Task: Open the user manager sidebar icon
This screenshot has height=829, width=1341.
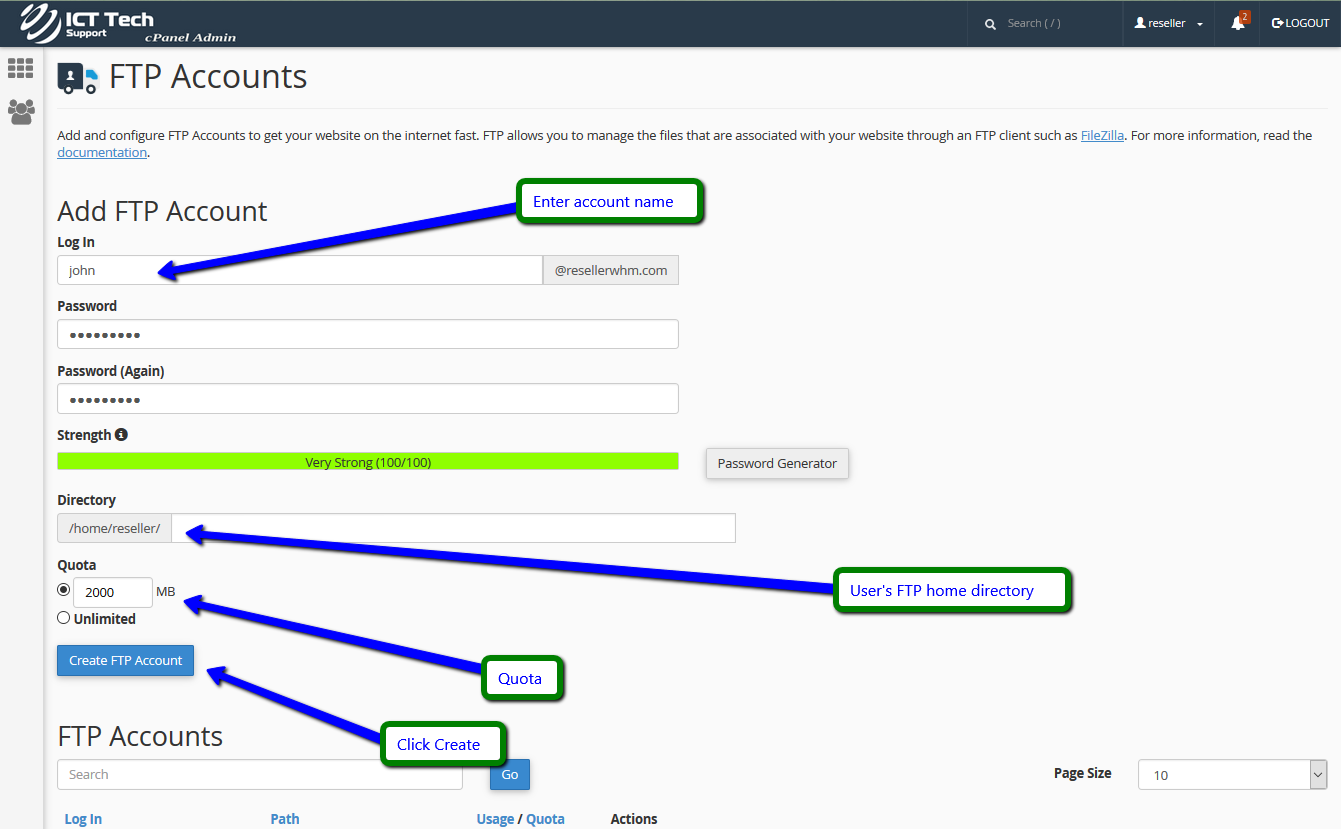Action: coord(21,111)
